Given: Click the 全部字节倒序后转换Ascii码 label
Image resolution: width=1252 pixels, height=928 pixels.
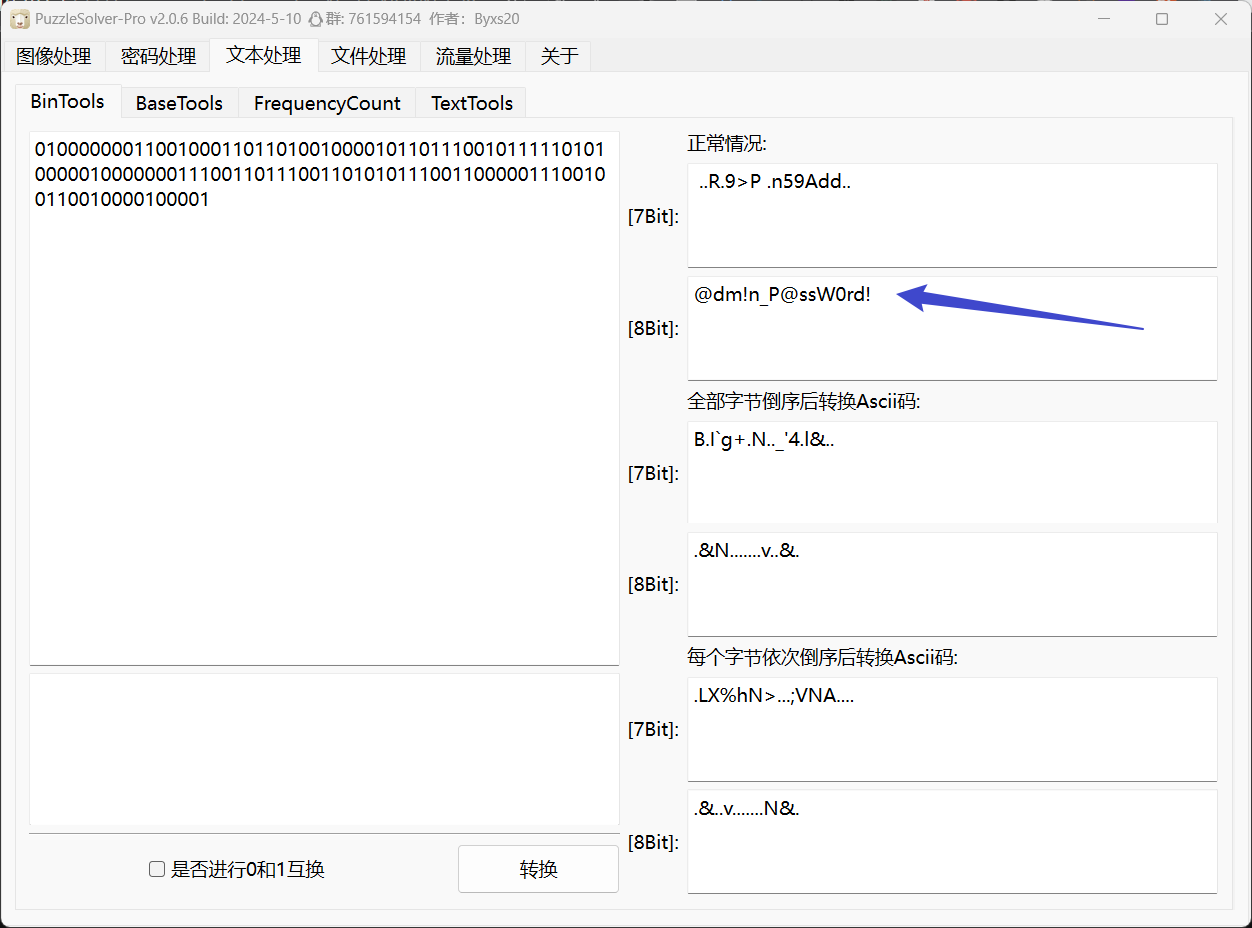Looking at the screenshot, I should click(x=804, y=401).
